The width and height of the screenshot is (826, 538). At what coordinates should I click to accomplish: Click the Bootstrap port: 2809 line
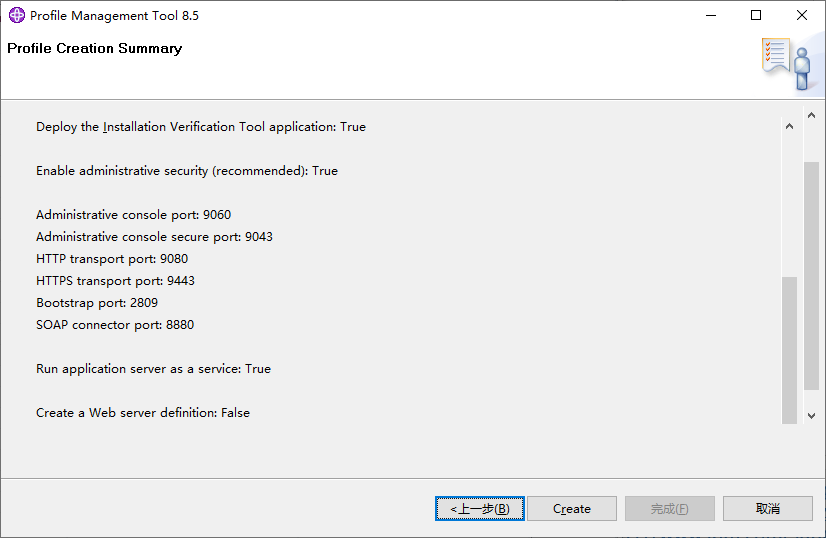click(97, 303)
